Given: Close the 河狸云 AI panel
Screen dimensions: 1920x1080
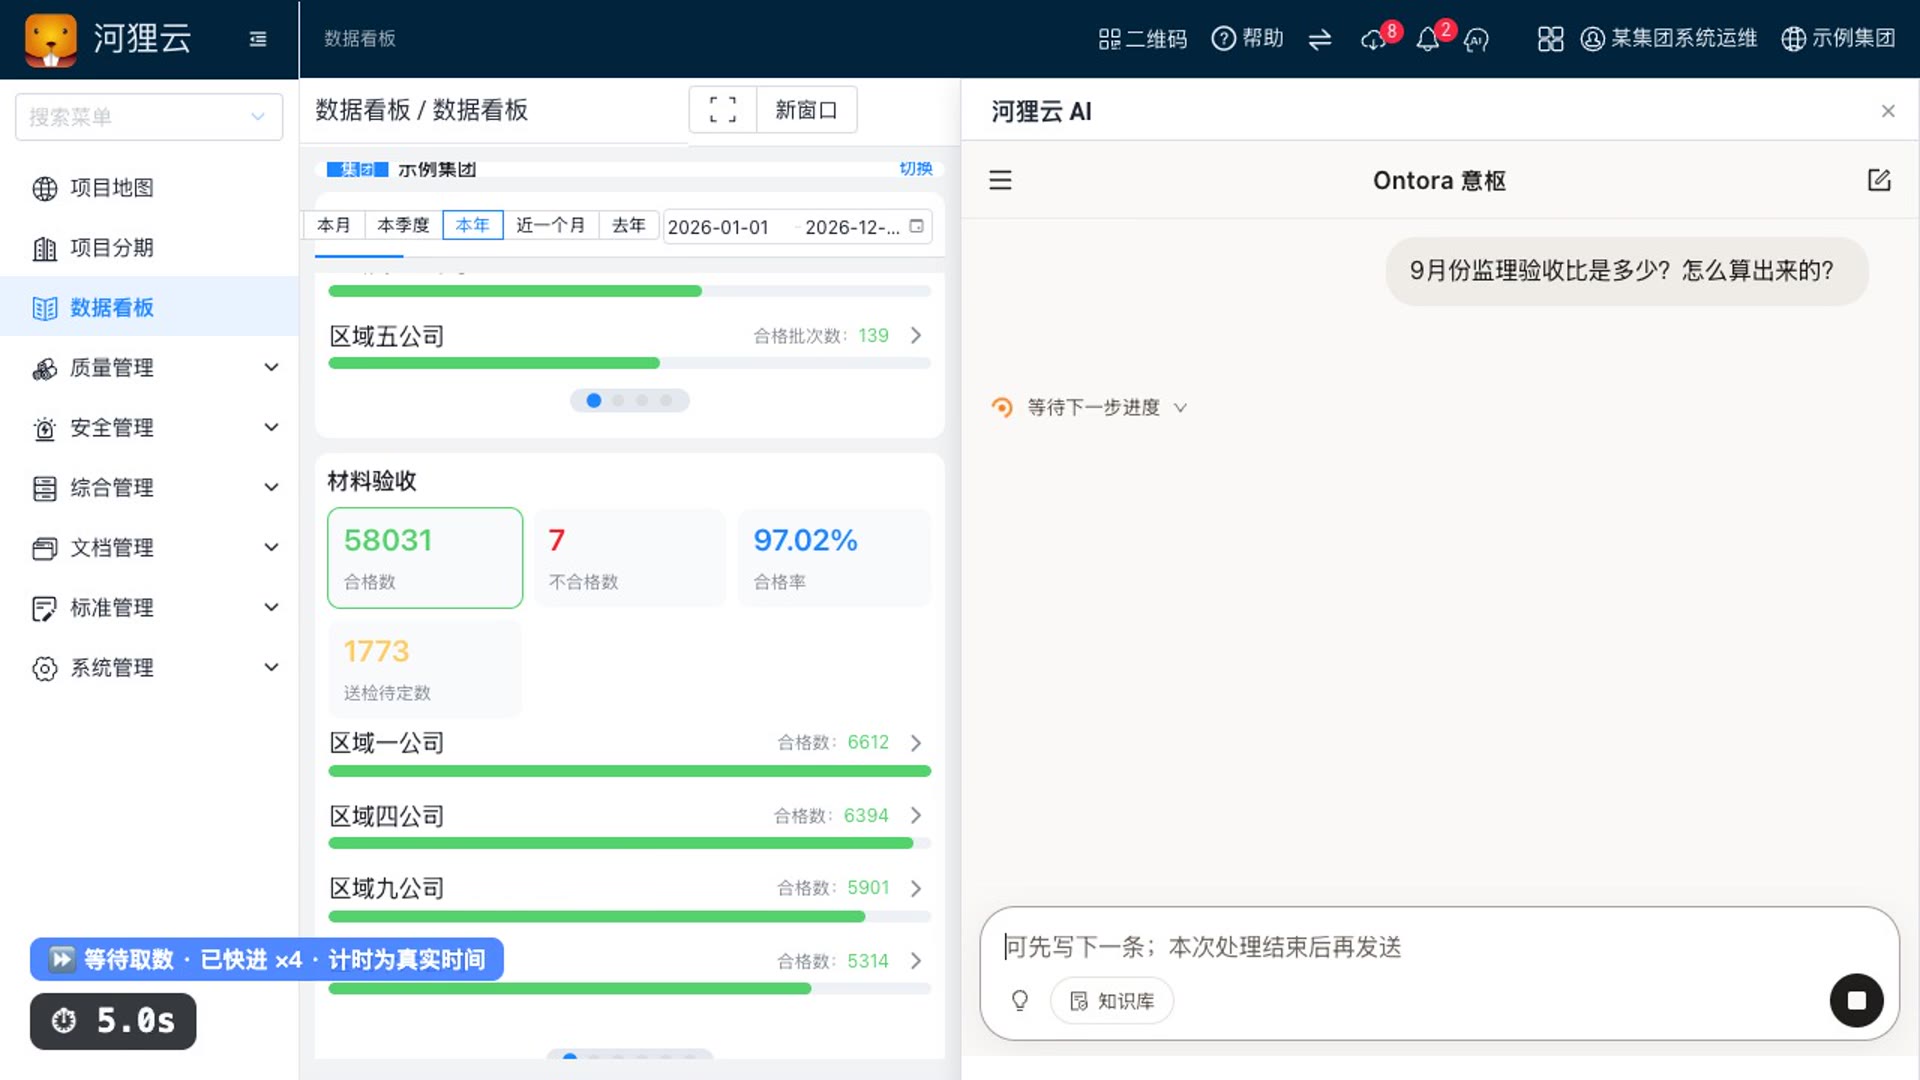Looking at the screenshot, I should (1888, 111).
